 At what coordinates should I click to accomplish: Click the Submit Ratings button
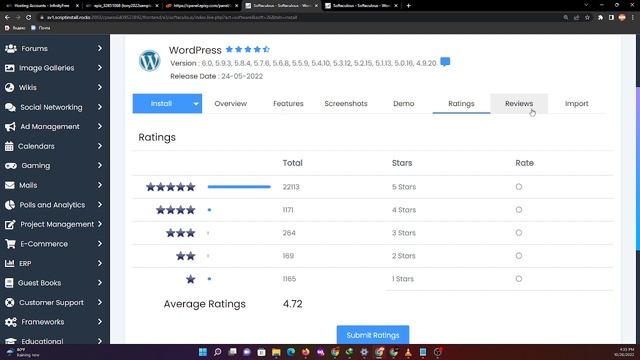[373, 335]
